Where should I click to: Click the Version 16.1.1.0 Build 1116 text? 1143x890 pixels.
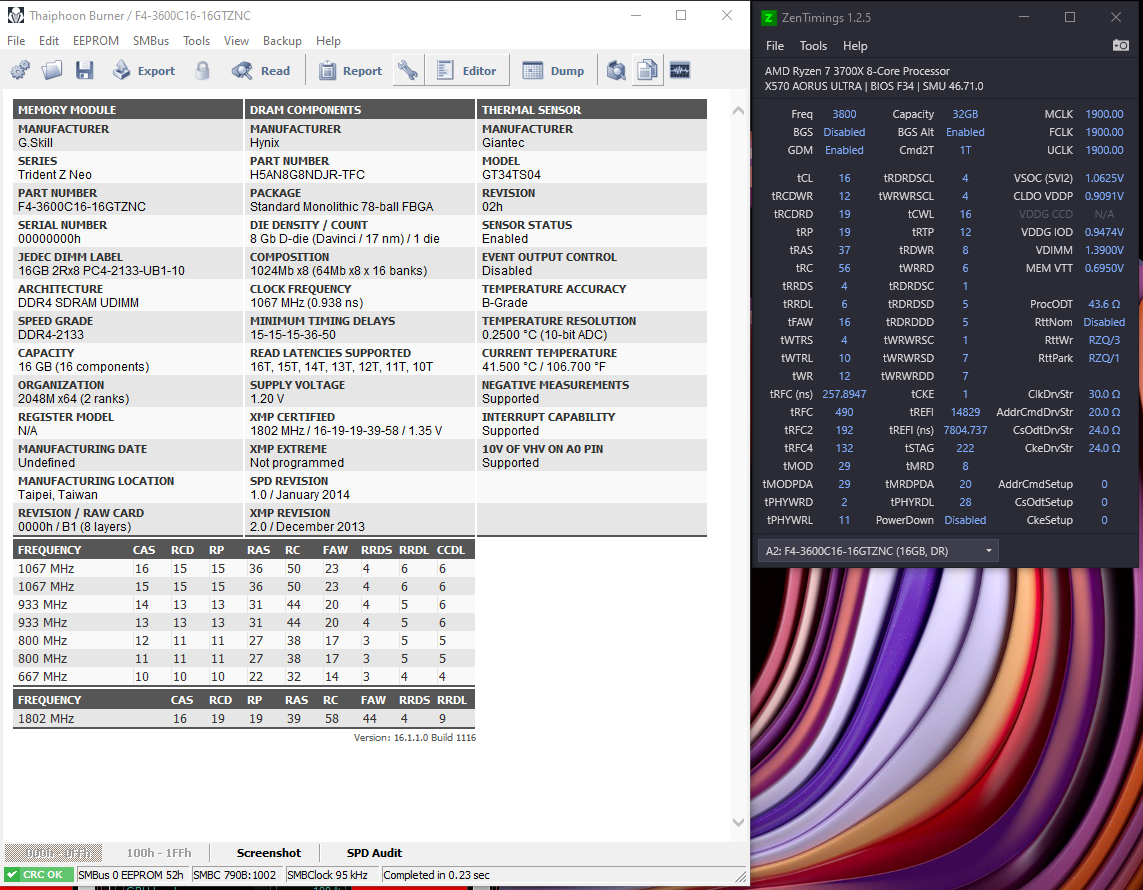(x=415, y=738)
